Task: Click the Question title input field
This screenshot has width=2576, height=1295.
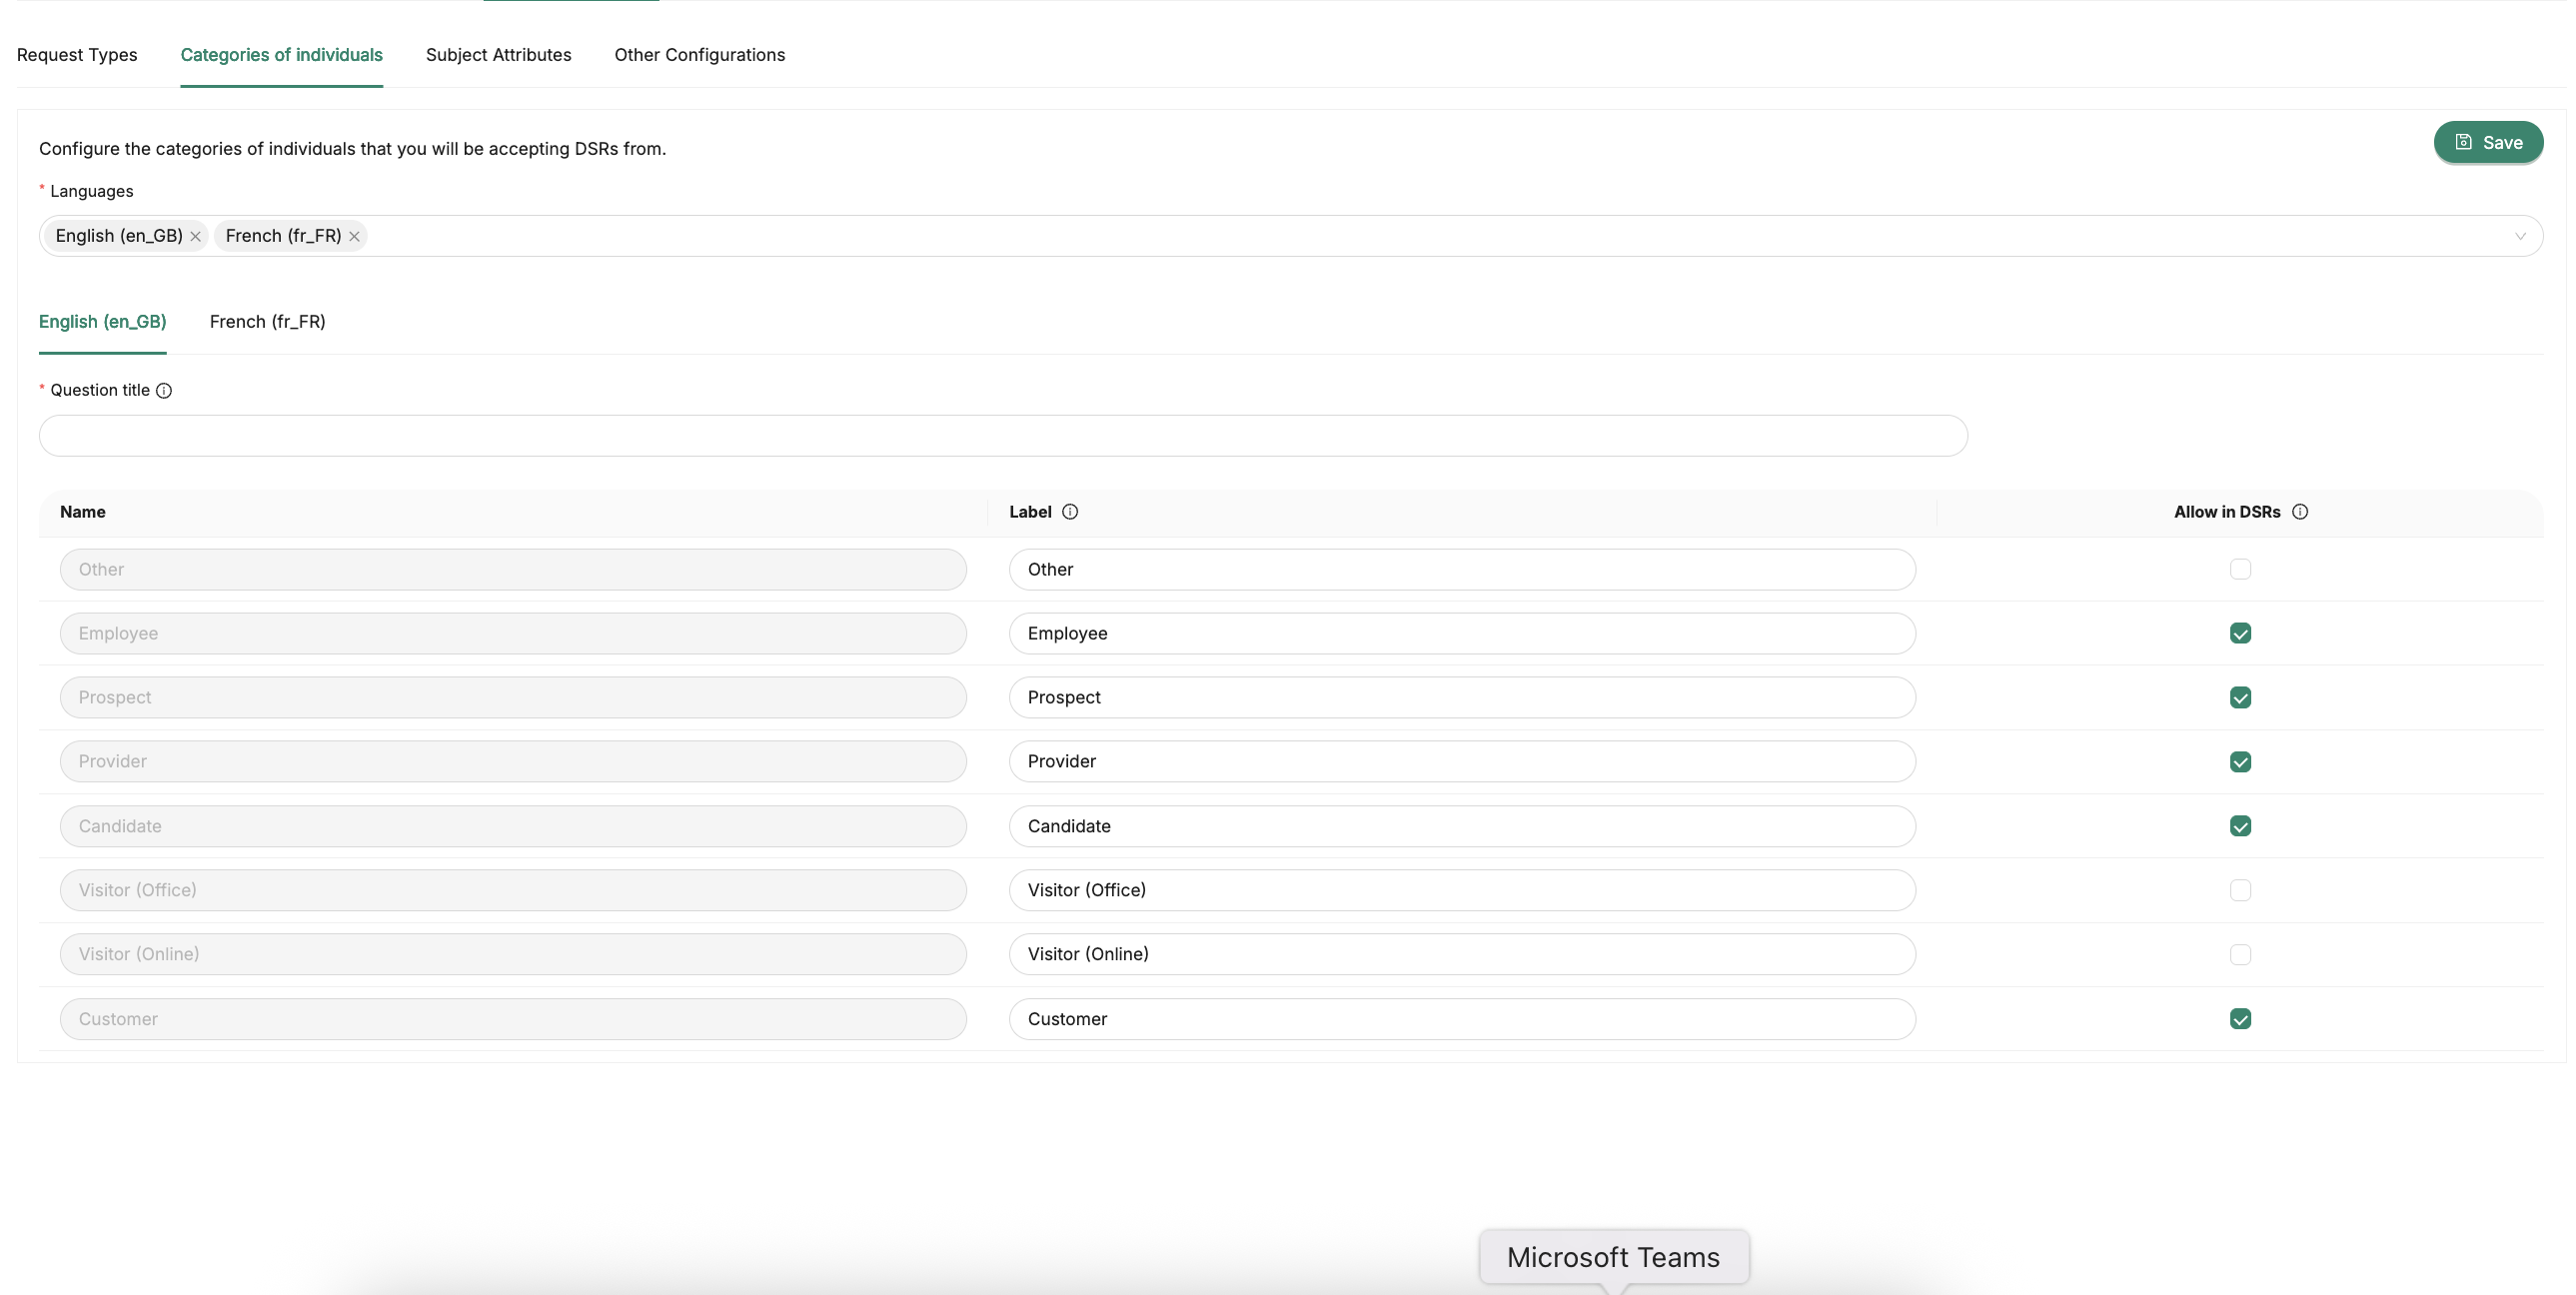Action: tap(1002, 436)
